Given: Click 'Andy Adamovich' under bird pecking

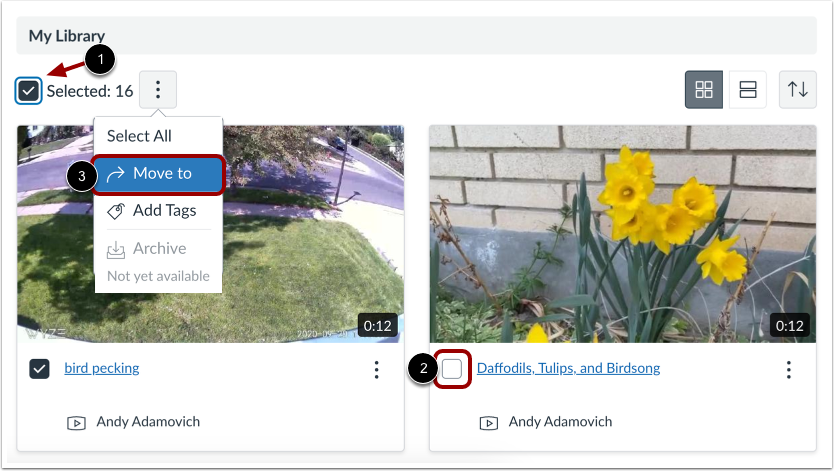Looking at the screenshot, I should (148, 422).
